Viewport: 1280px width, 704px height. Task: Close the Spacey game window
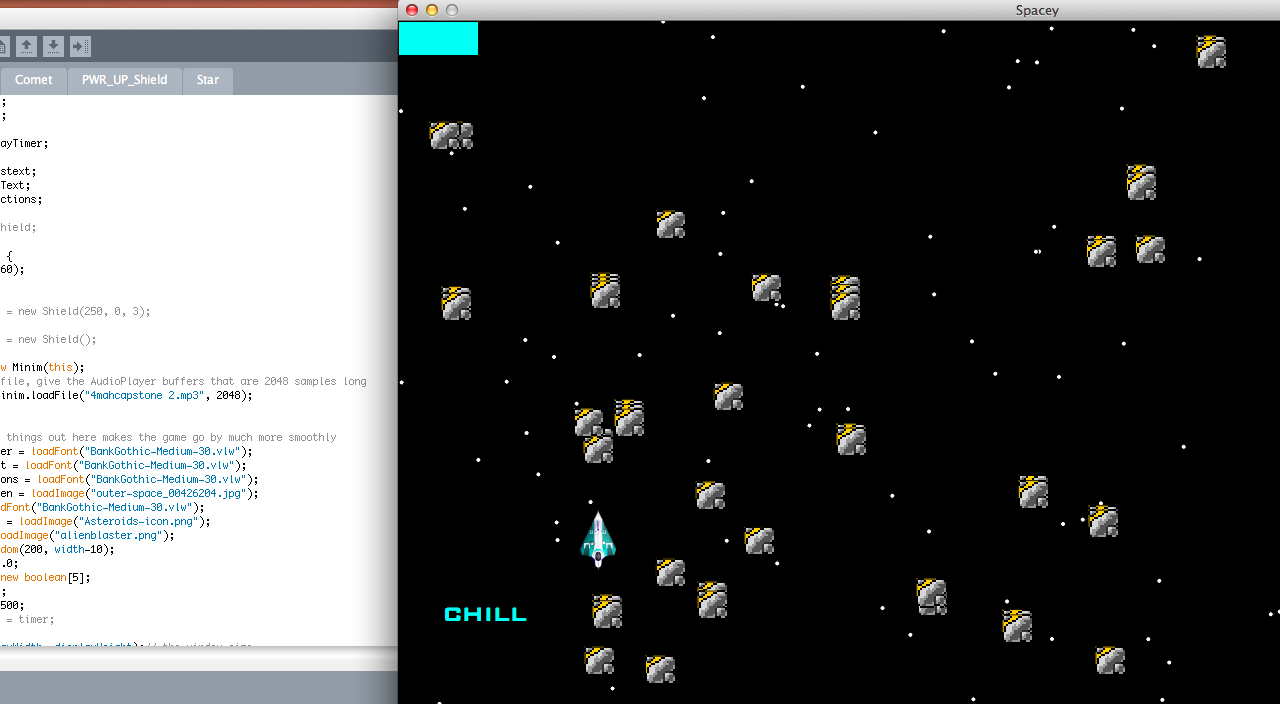pyautogui.click(x=412, y=10)
